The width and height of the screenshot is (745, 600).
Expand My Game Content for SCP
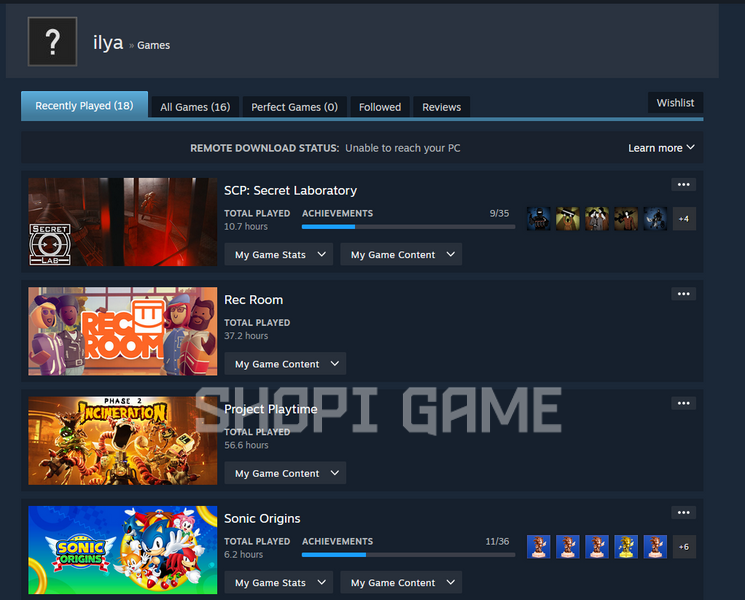click(401, 254)
